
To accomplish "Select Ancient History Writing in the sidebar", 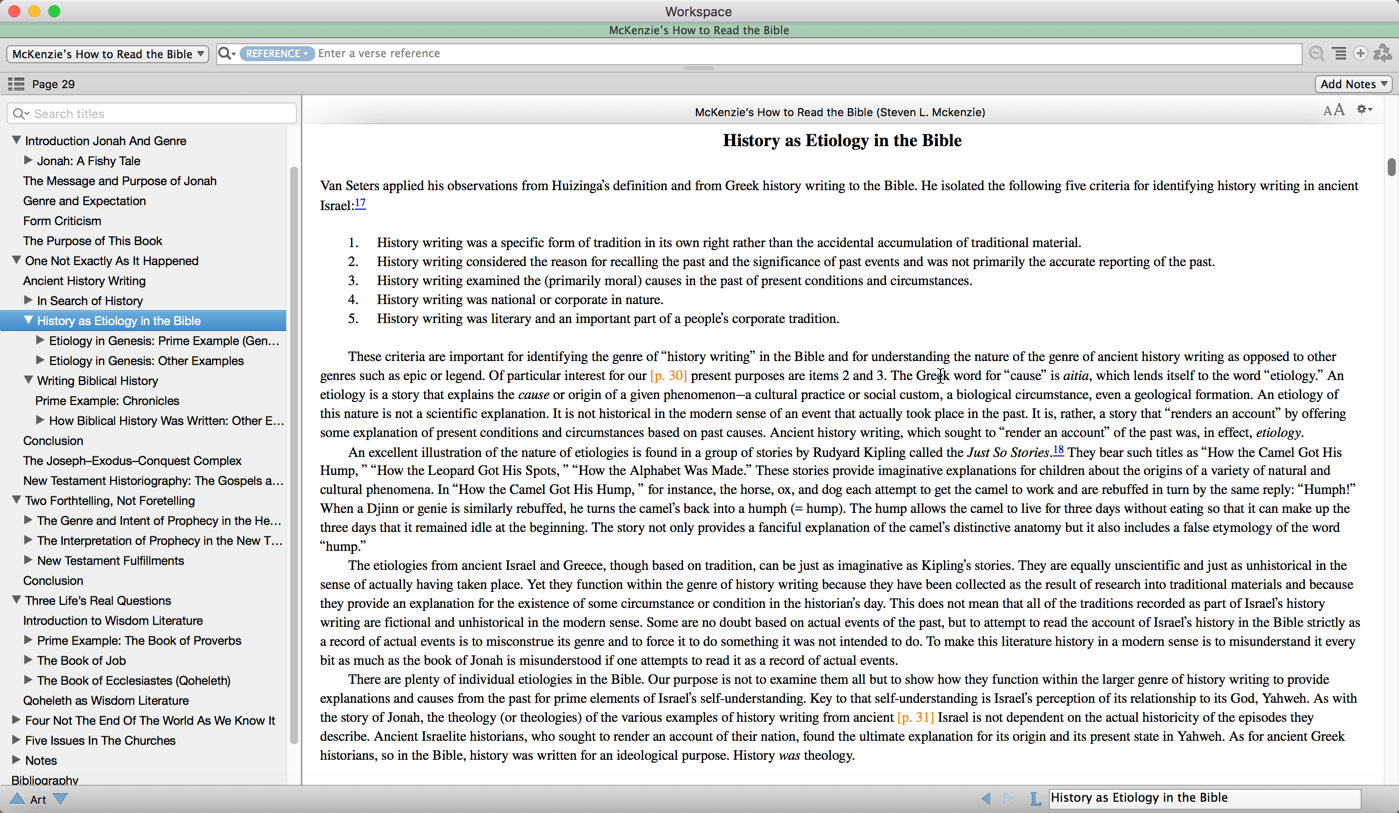I will (x=84, y=281).
